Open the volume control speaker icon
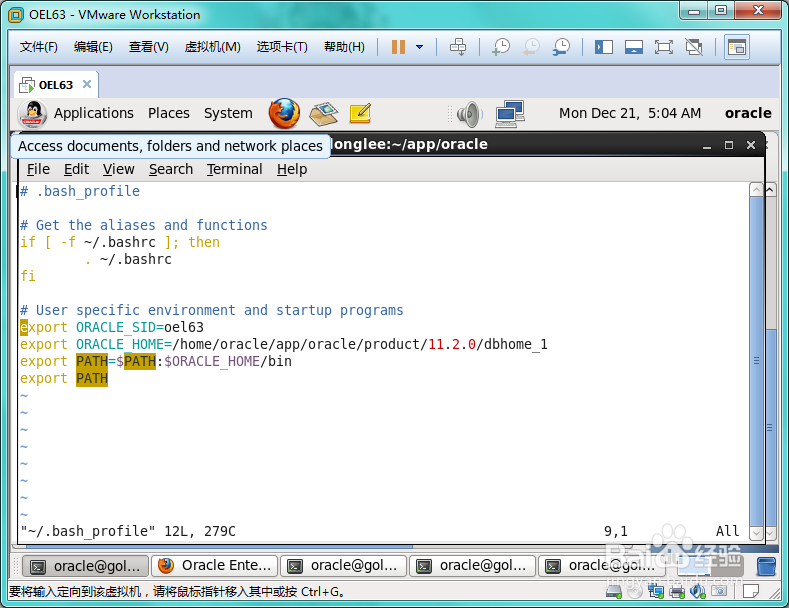The width and height of the screenshot is (789, 608). coord(469,114)
